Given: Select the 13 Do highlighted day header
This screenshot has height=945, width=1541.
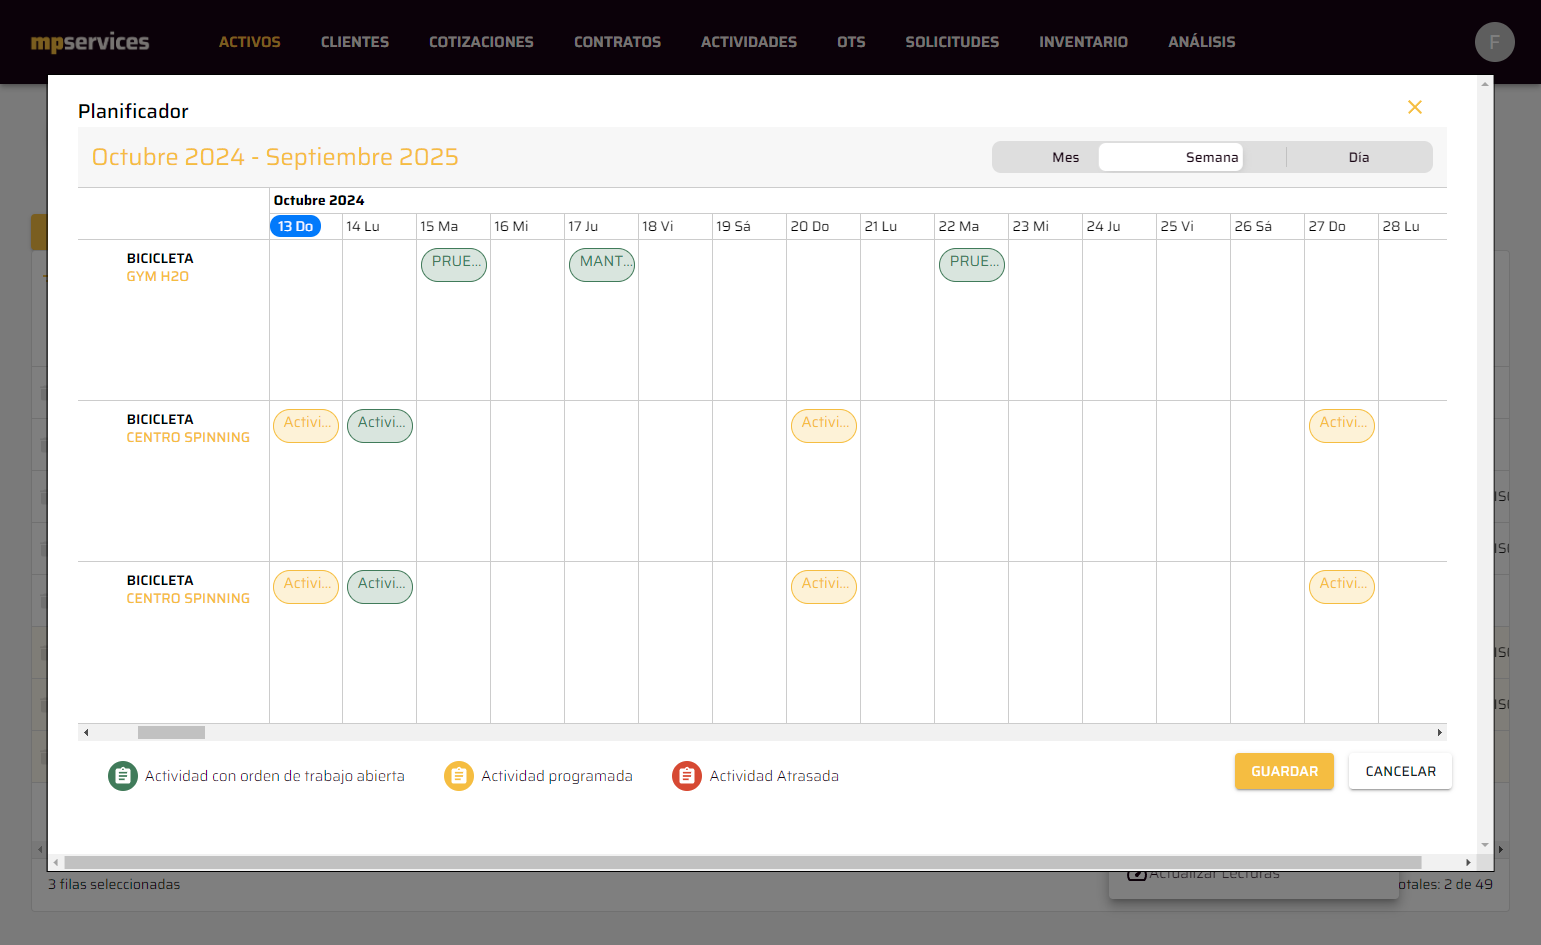Looking at the screenshot, I should 295,226.
